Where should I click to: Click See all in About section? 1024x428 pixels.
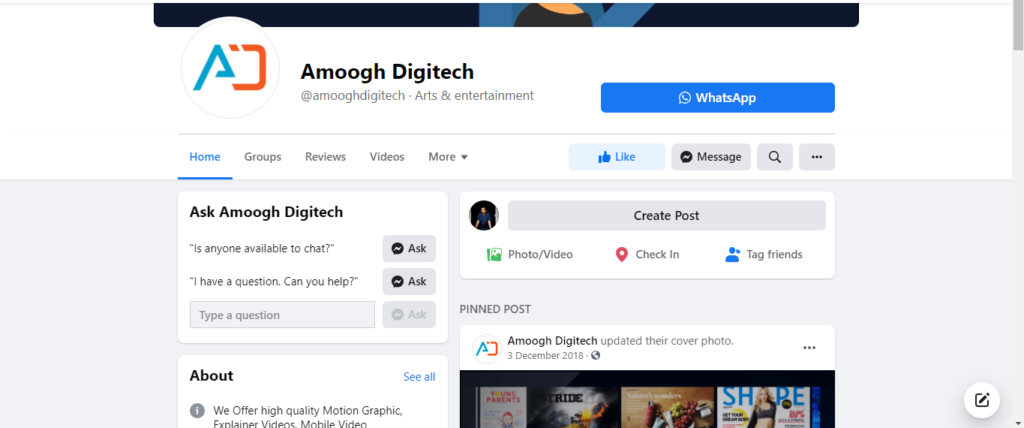point(419,377)
